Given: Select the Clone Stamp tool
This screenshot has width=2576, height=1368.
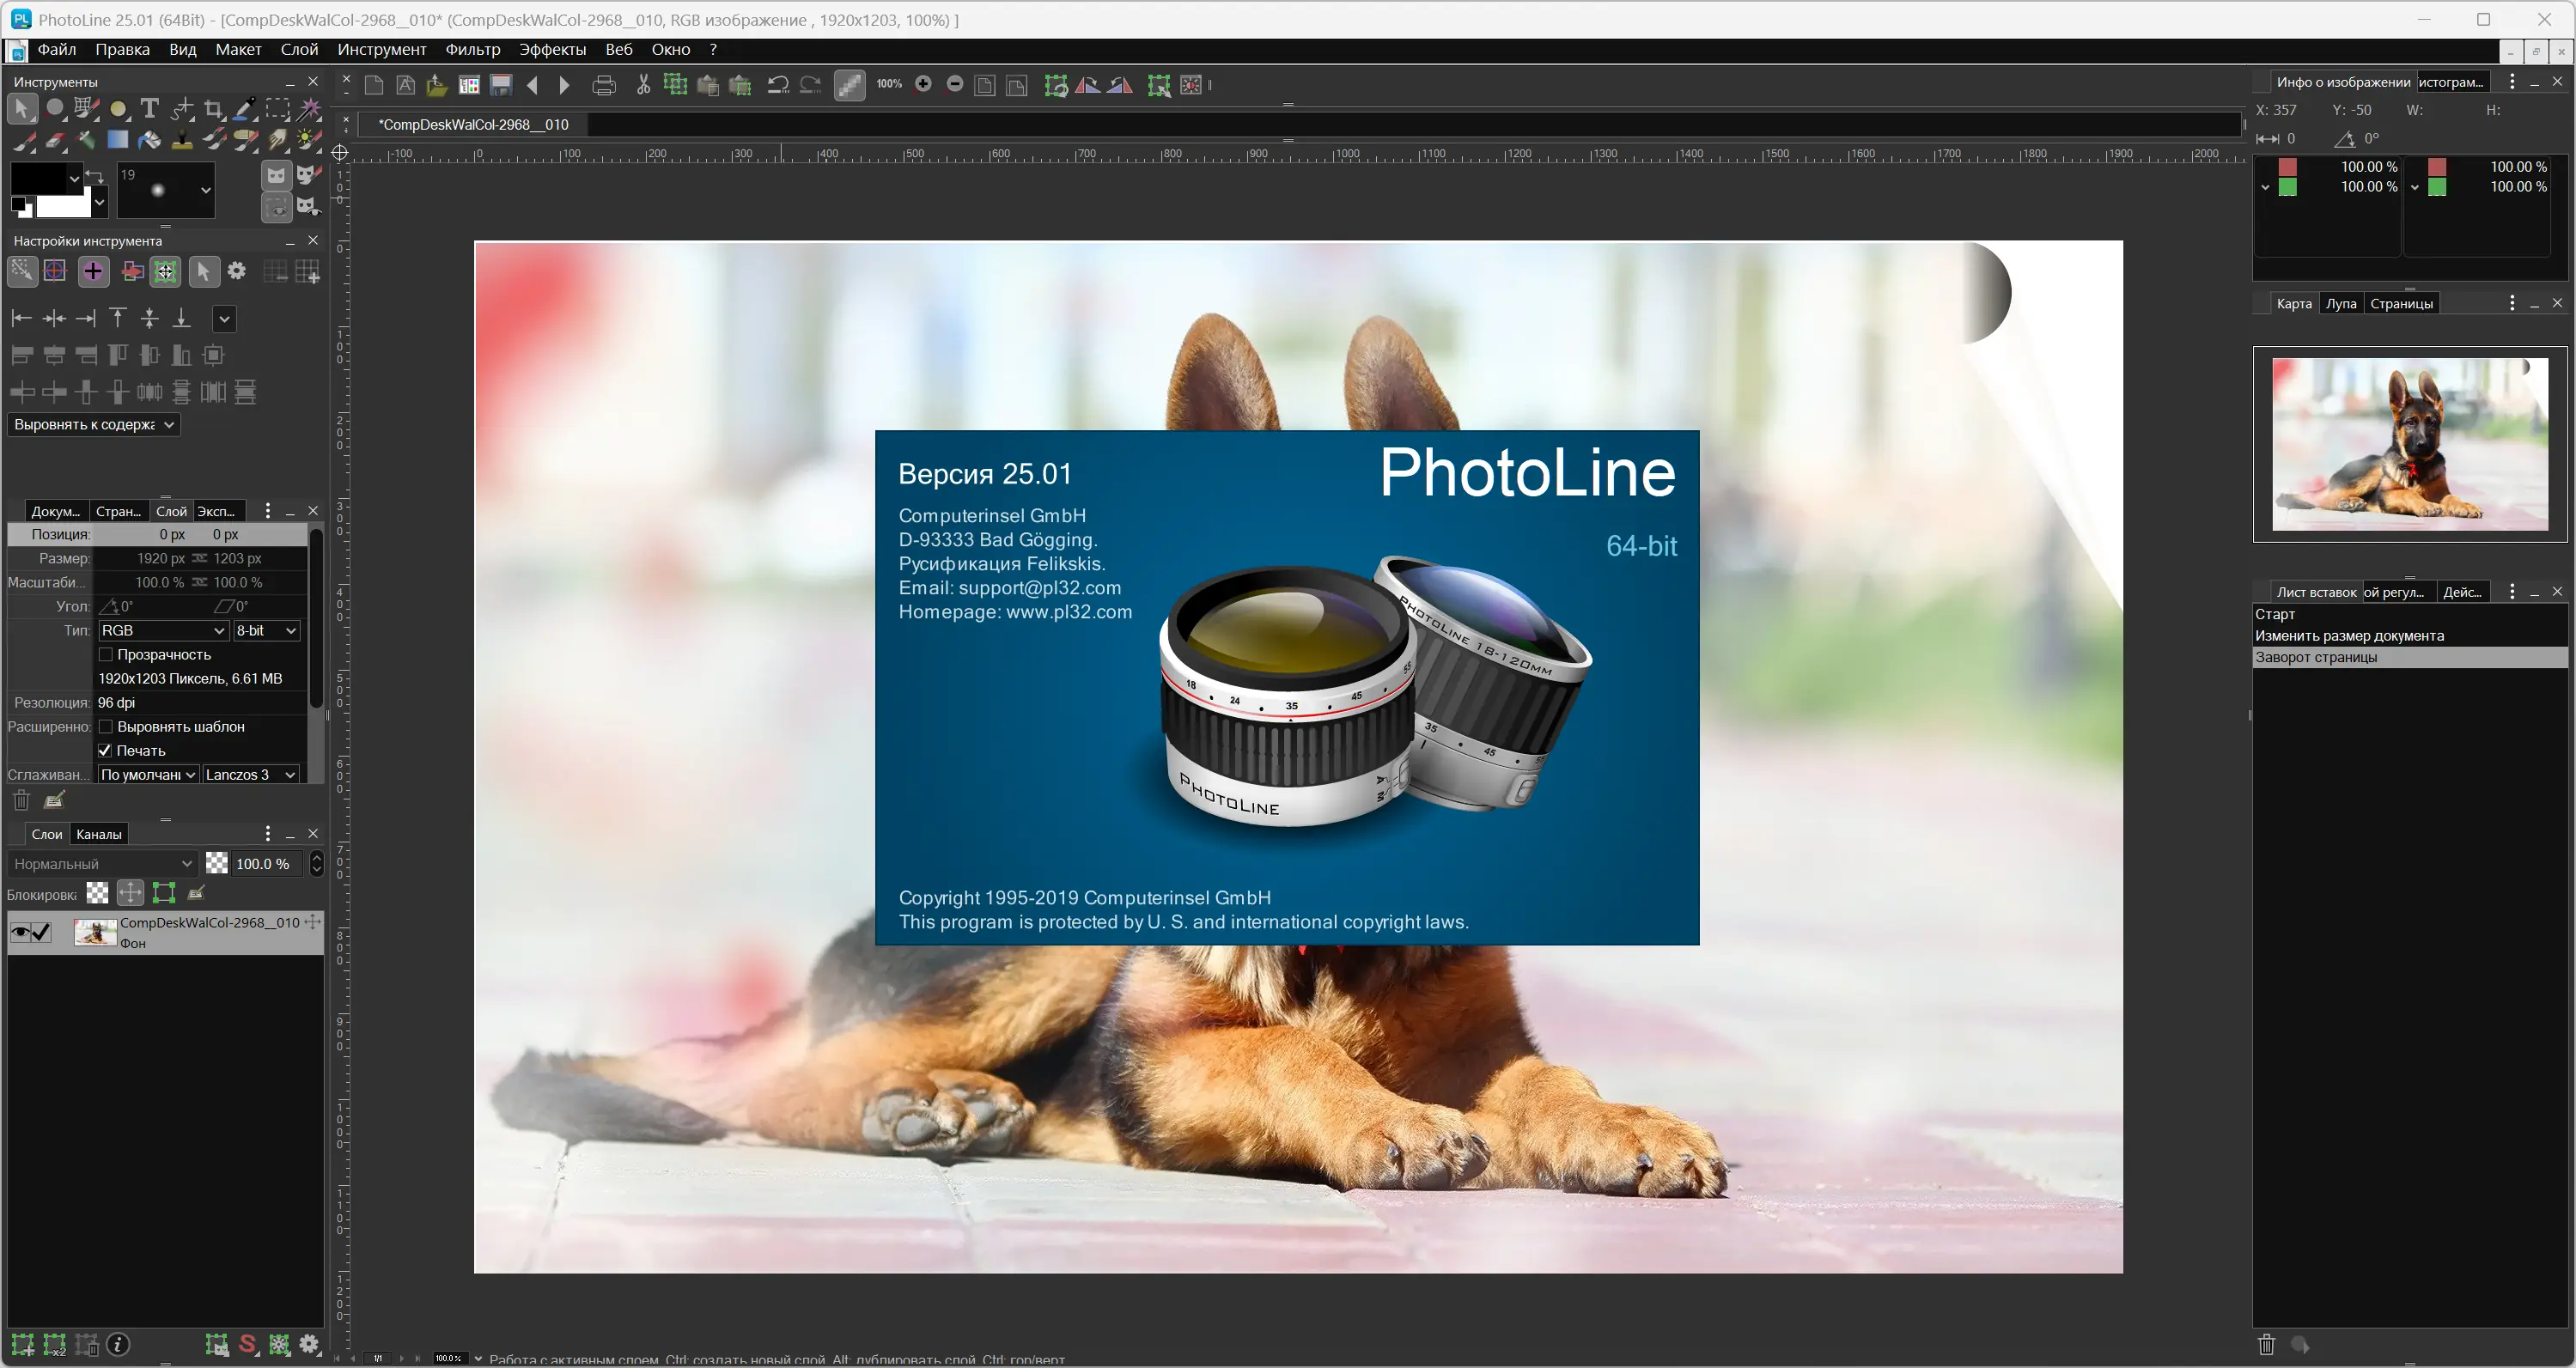Looking at the screenshot, I should point(181,140).
